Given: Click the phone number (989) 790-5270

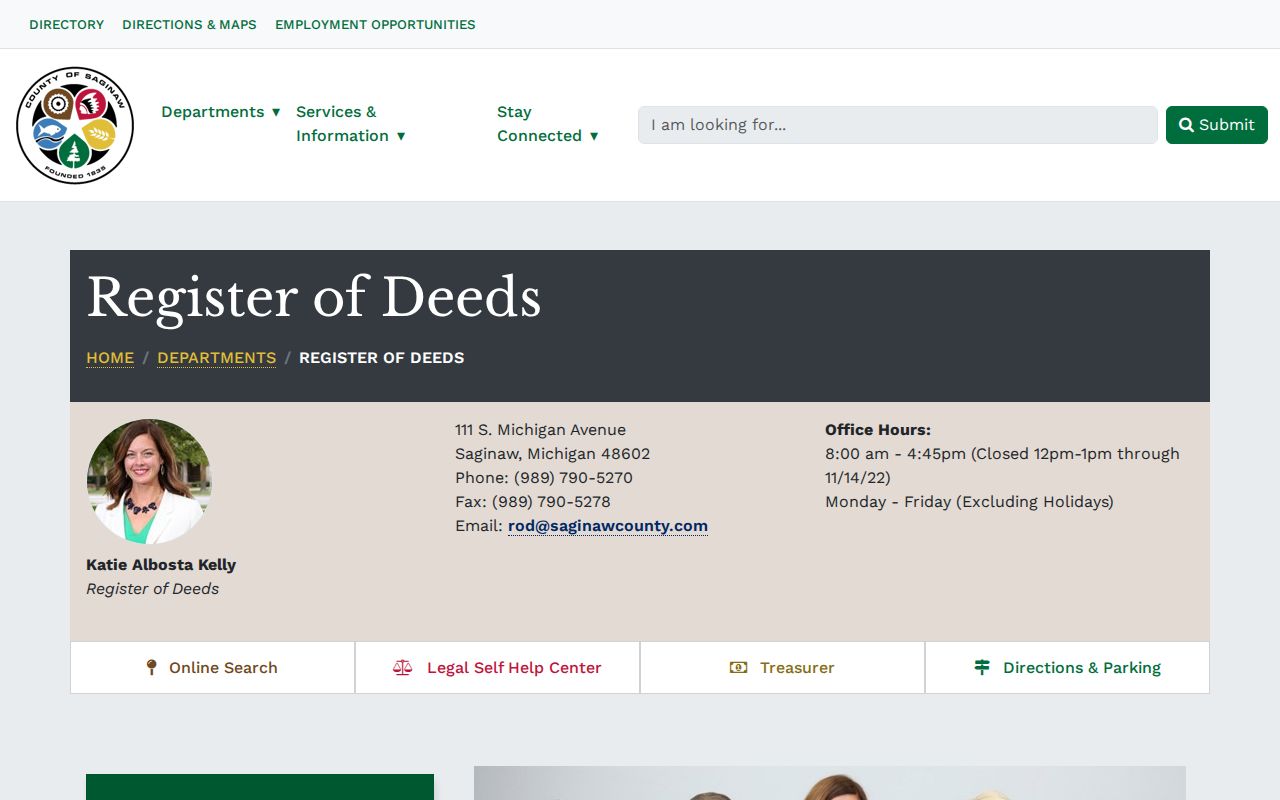Looking at the screenshot, I should (573, 478).
